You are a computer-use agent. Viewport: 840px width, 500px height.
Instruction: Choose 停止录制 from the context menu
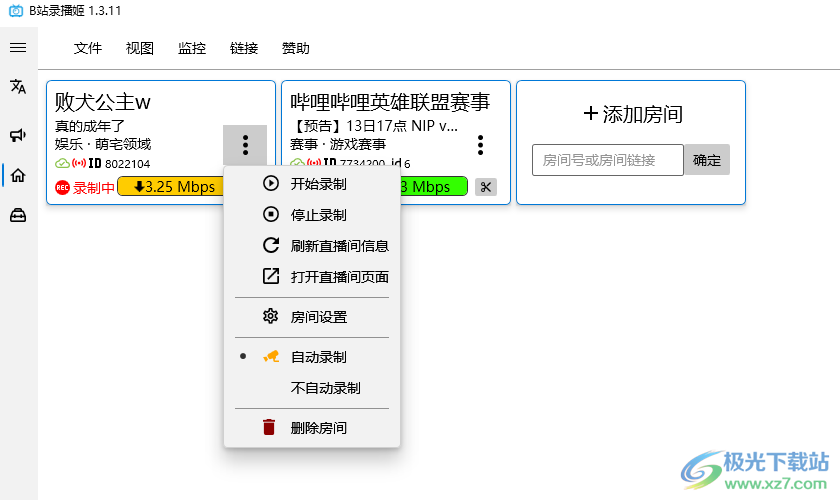coord(312,215)
